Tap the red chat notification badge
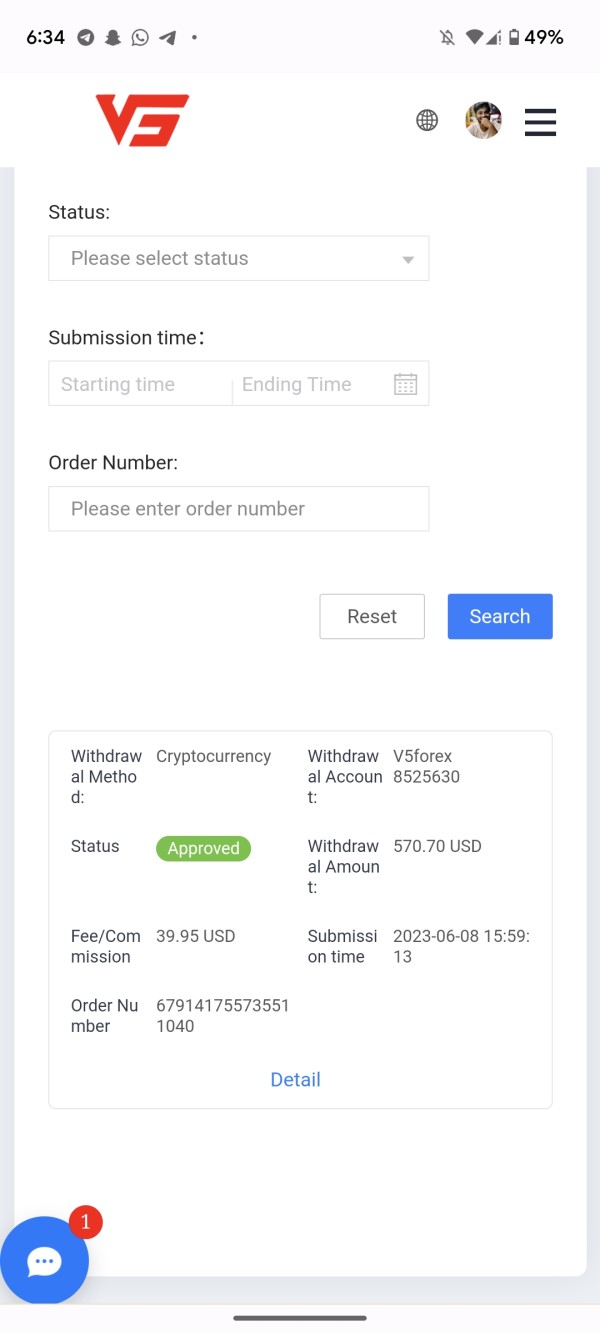The width and height of the screenshot is (600, 1333). (x=86, y=1221)
